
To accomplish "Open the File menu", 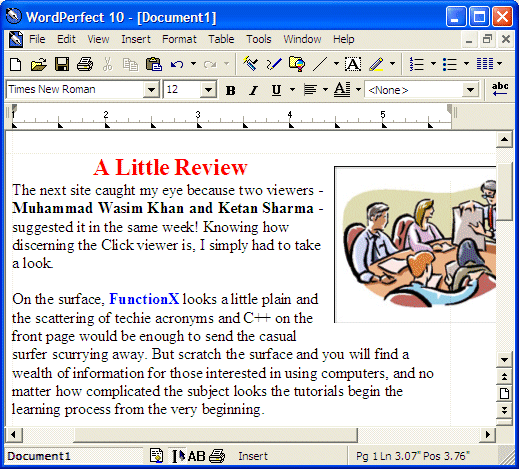I will (37, 39).
